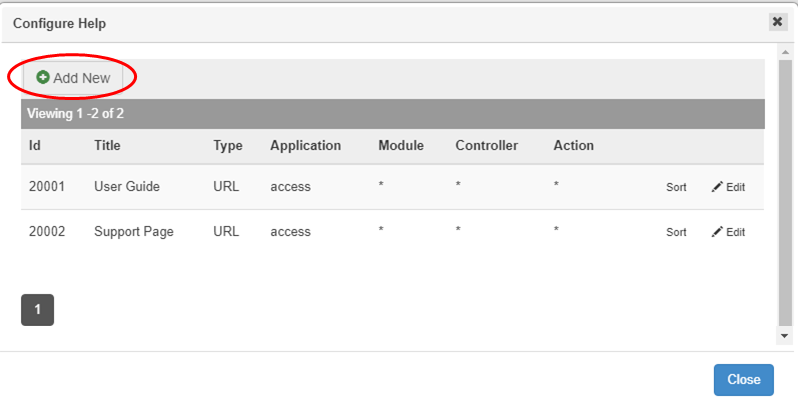The image size is (805, 403).
Task: Edit the Support Page entry
Action: click(728, 232)
